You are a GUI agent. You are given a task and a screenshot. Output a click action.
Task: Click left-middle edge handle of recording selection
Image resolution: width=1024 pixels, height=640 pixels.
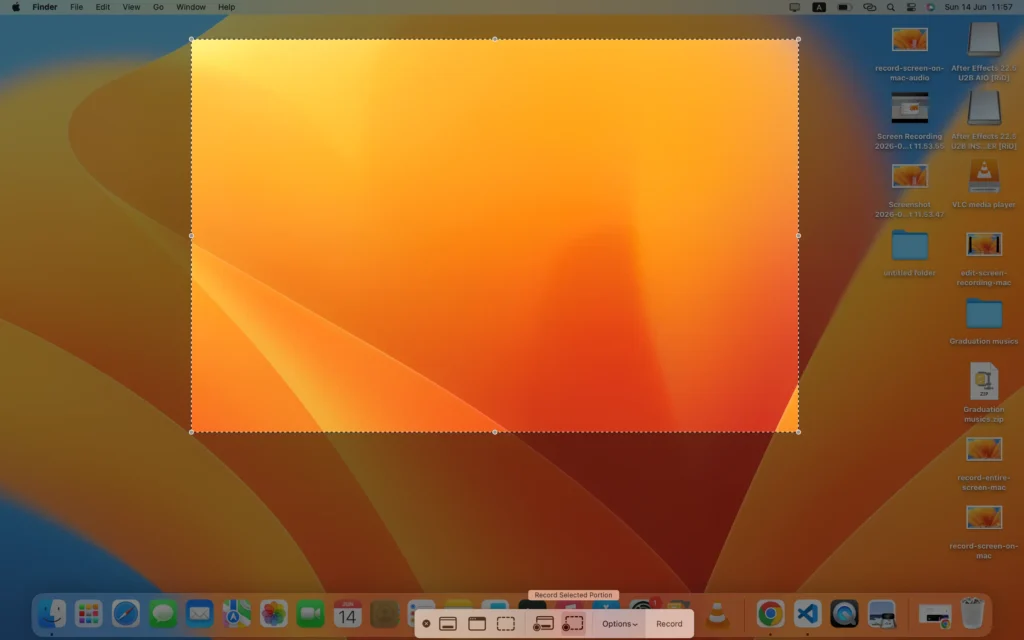(191, 236)
